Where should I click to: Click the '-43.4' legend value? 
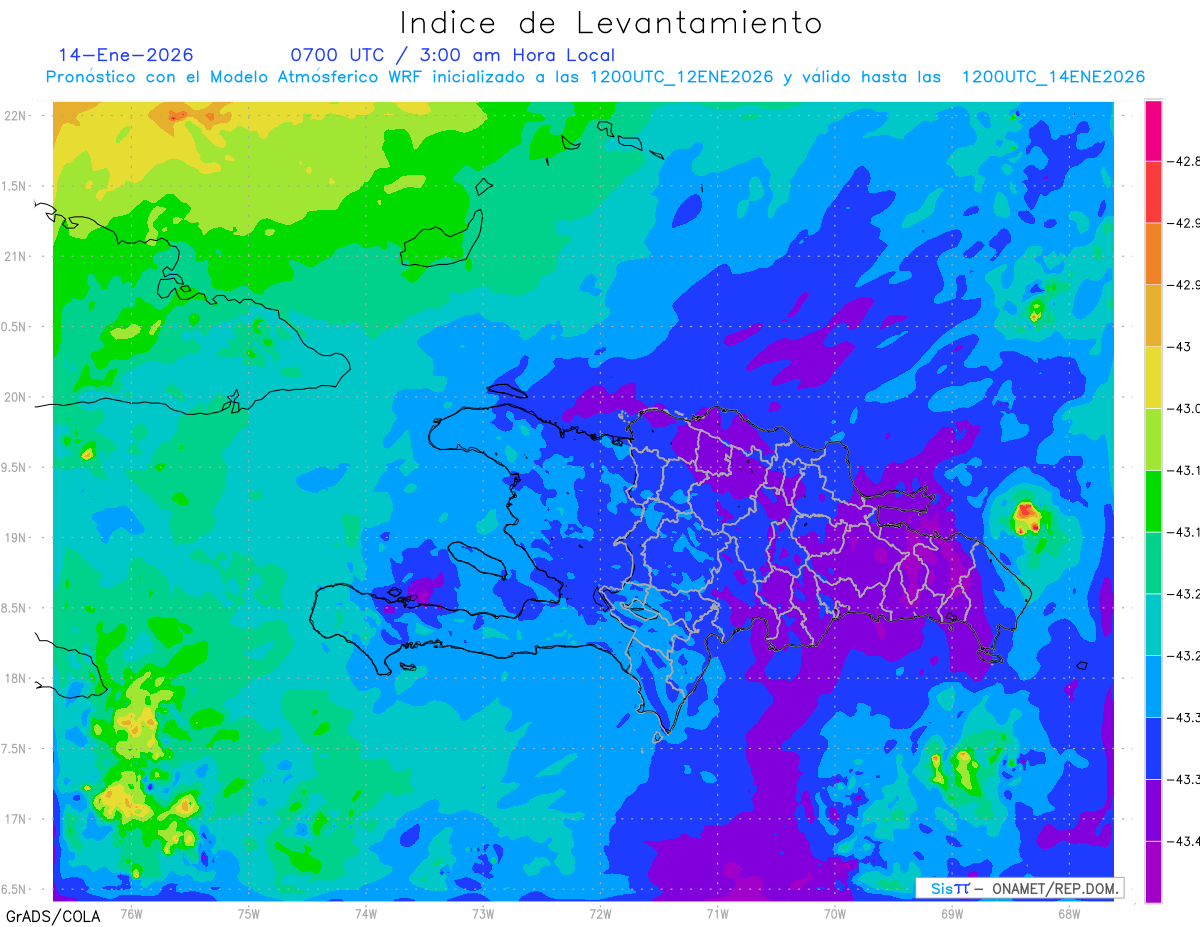pos(1184,841)
